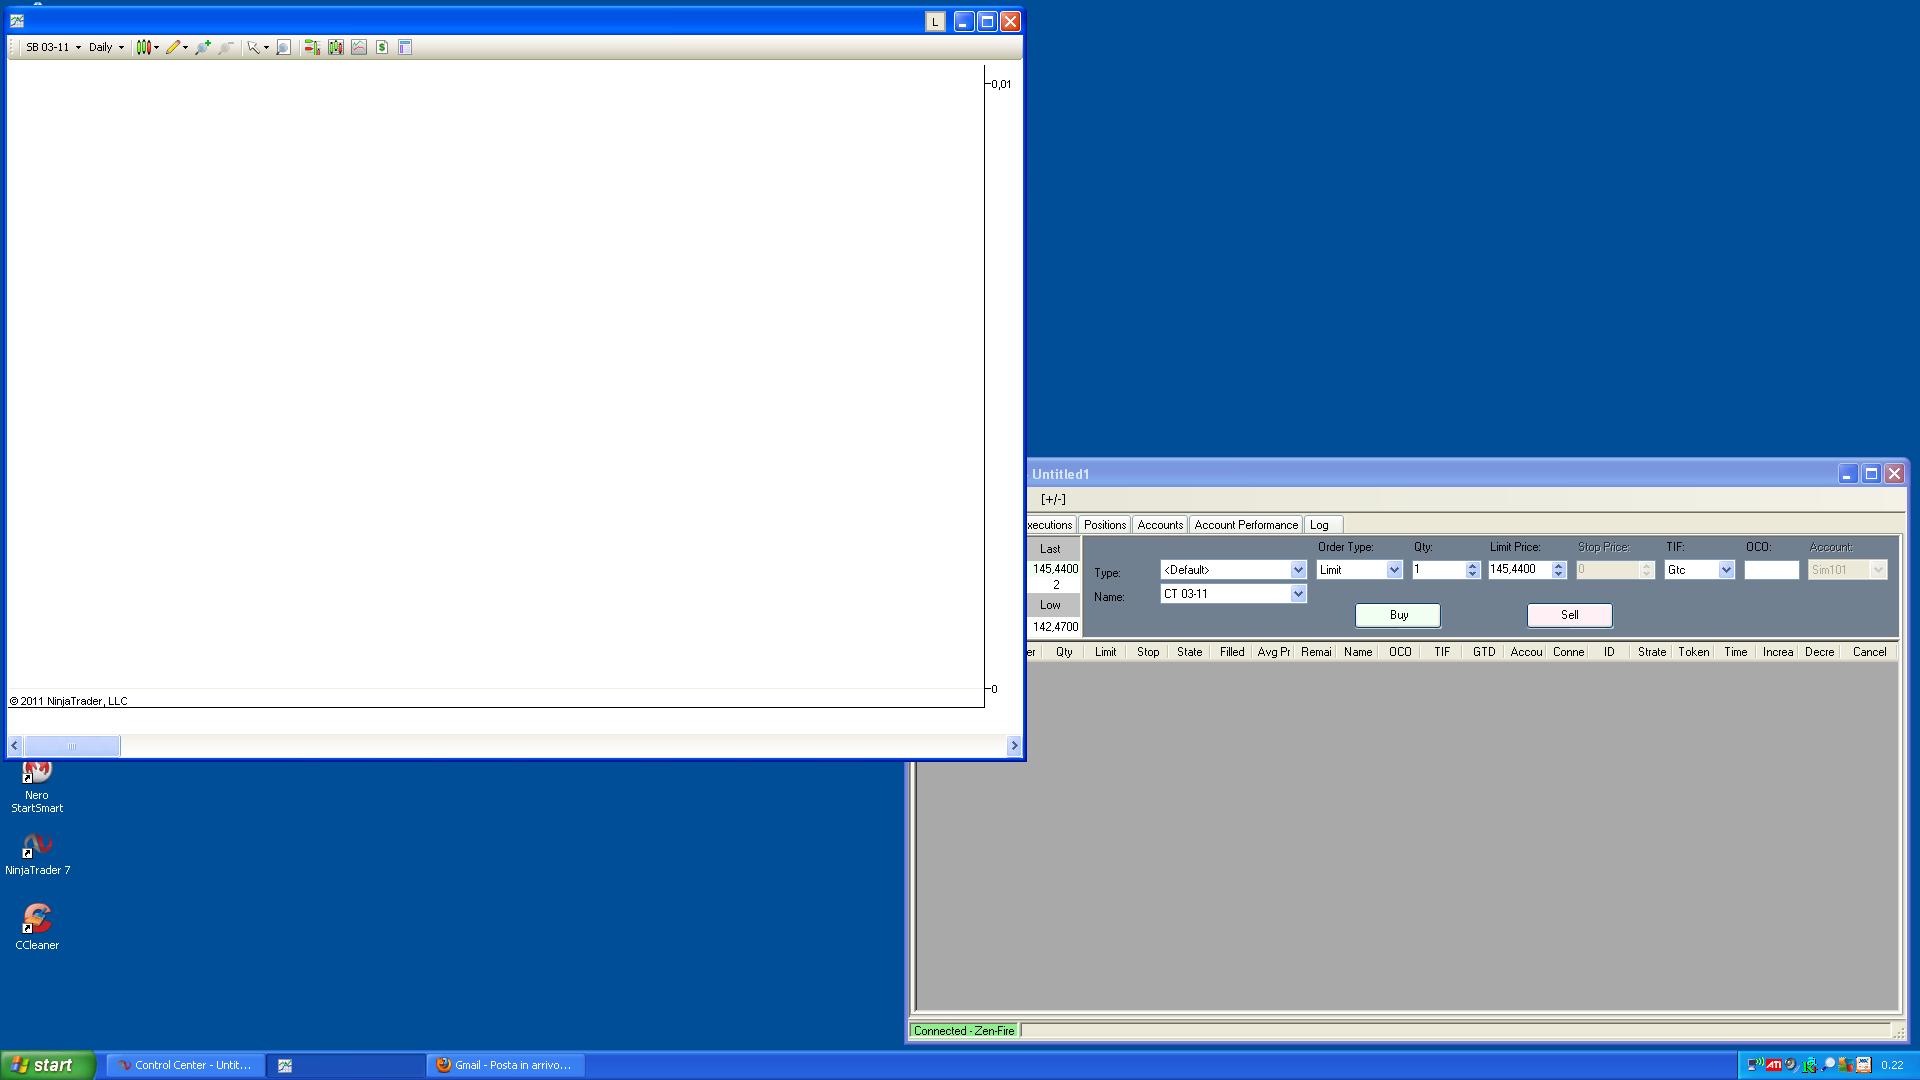The image size is (1920, 1080).
Task: Switch to the Positions tab
Action: pos(1104,525)
